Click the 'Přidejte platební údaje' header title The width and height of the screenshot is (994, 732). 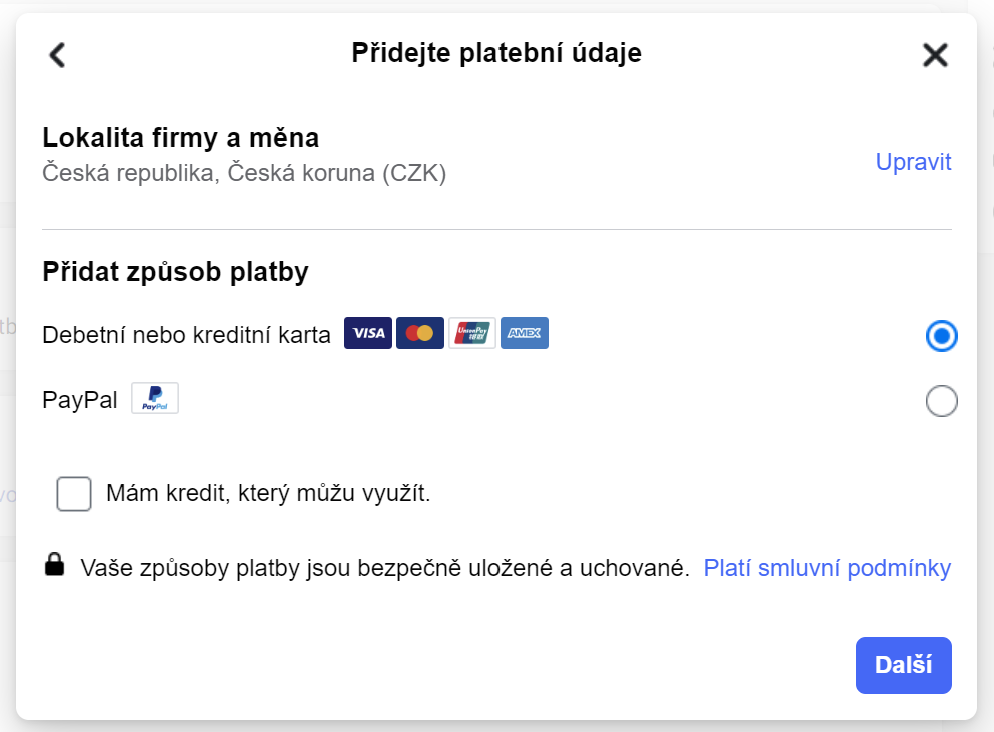[497, 54]
